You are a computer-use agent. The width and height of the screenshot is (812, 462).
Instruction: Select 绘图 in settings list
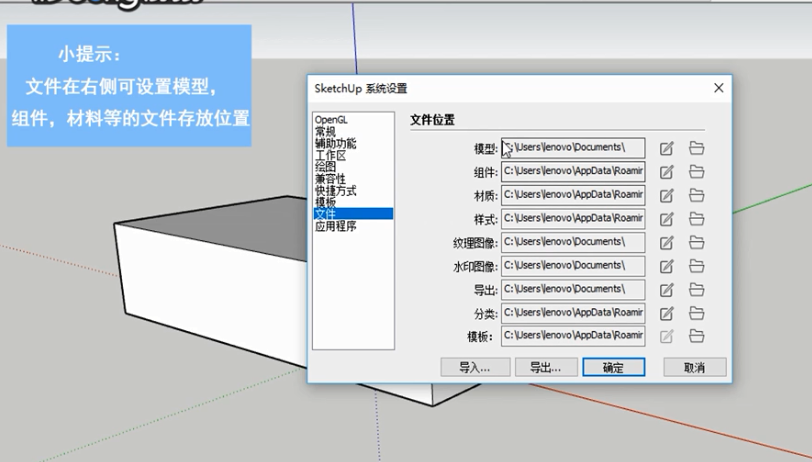point(325,167)
